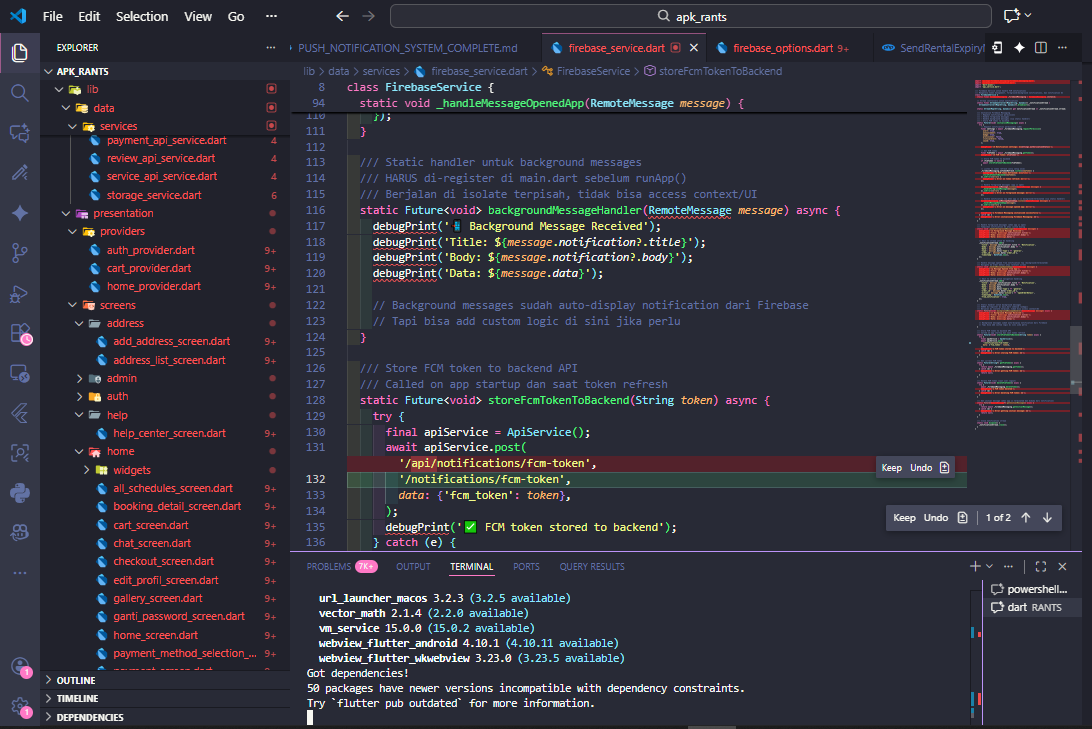Open the Run and Debug view
This screenshot has height=729, width=1092.
pyautogui.click(x=19, y=293)
